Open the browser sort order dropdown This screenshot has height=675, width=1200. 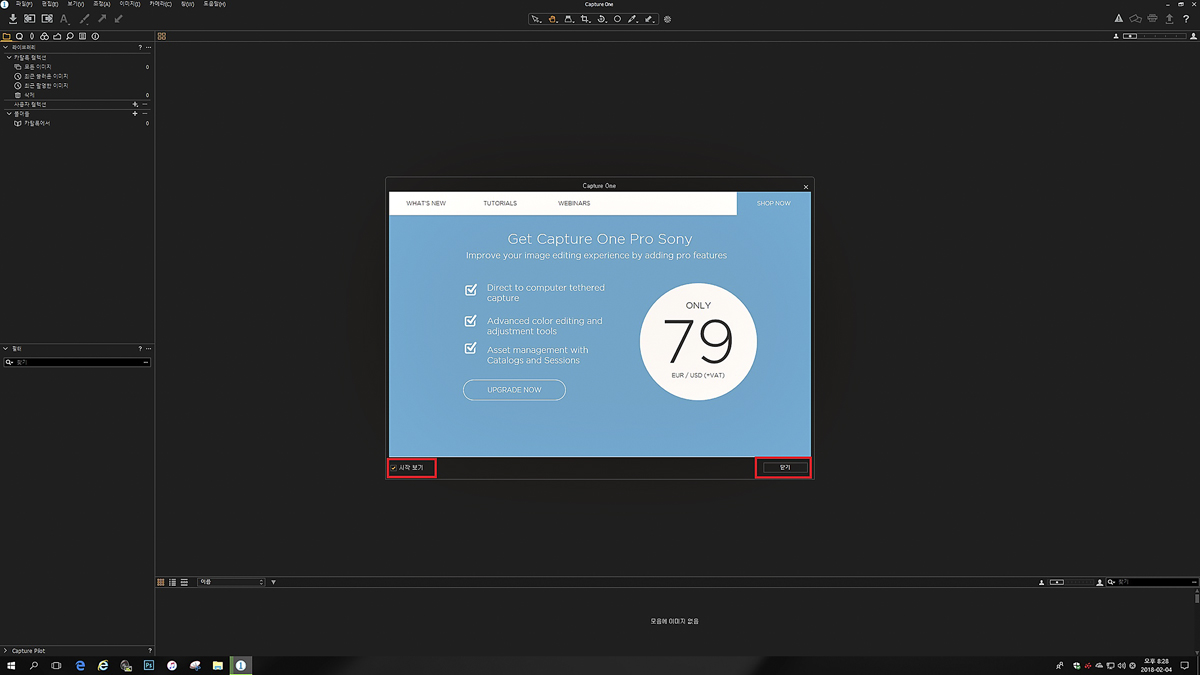pyautogui.click(x=232, y=582)
